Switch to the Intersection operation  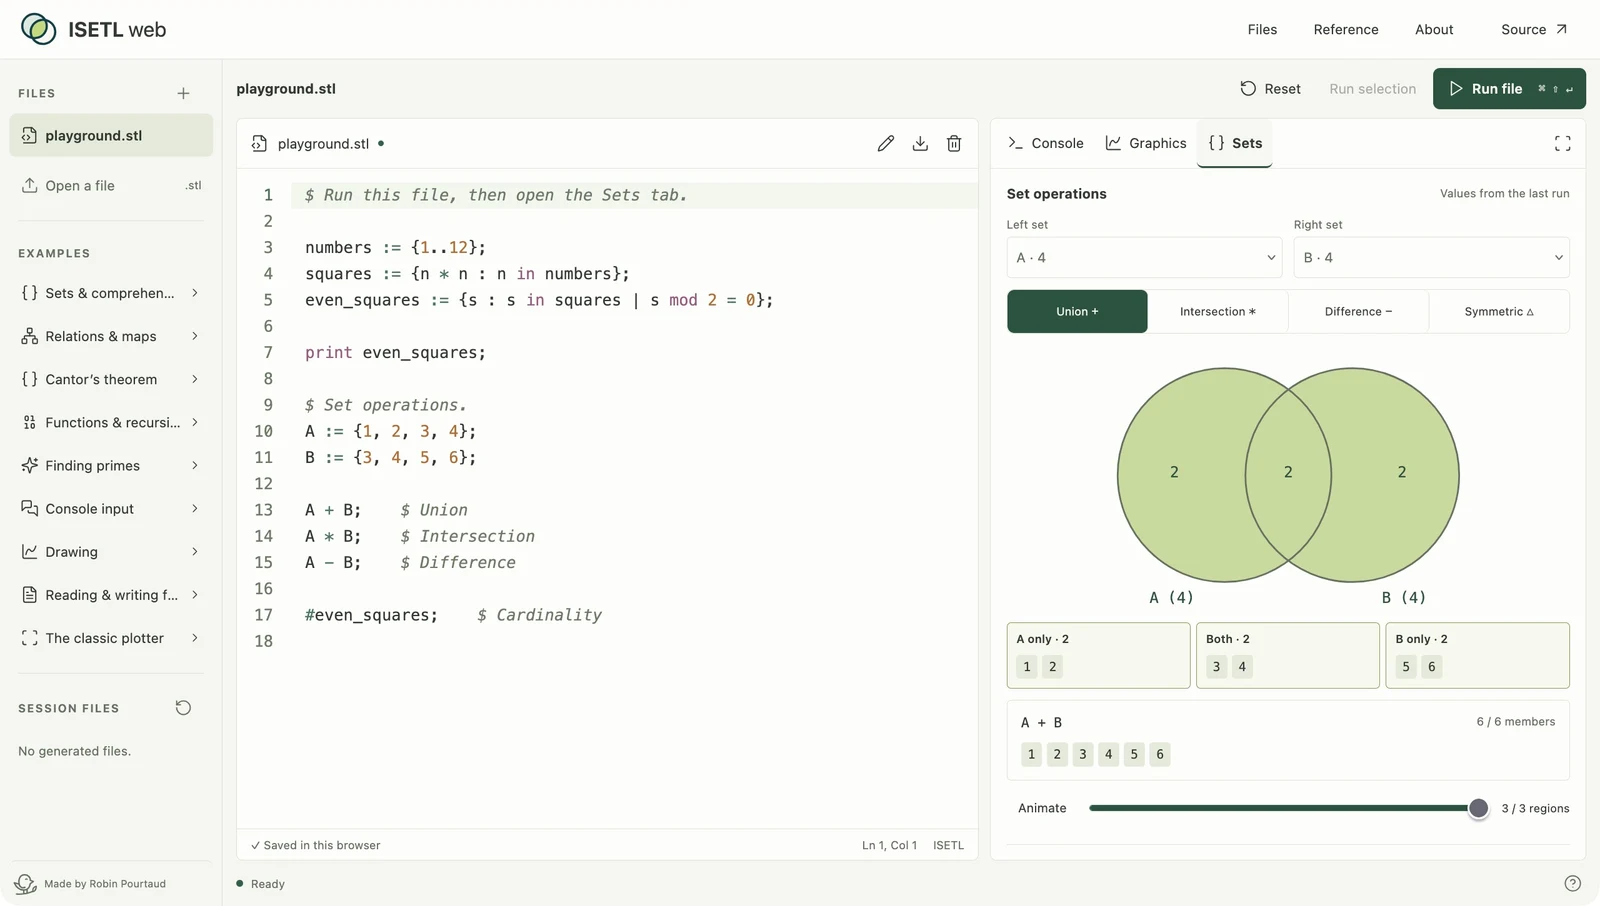(x=1217, y=311)
